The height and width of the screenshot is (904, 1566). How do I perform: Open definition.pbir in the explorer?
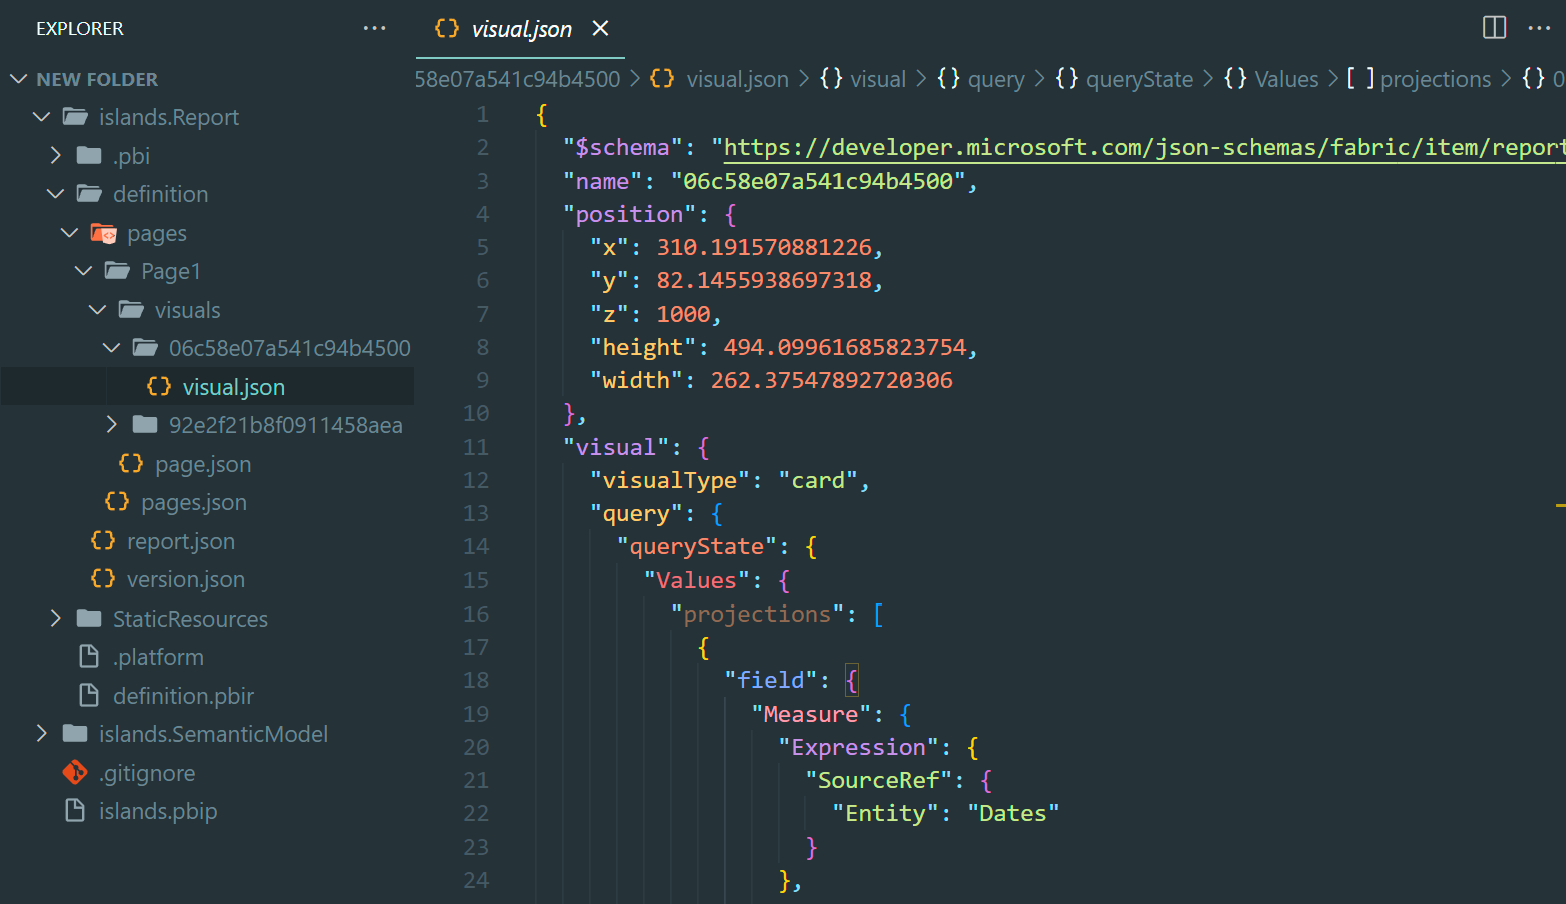point(183,696)
